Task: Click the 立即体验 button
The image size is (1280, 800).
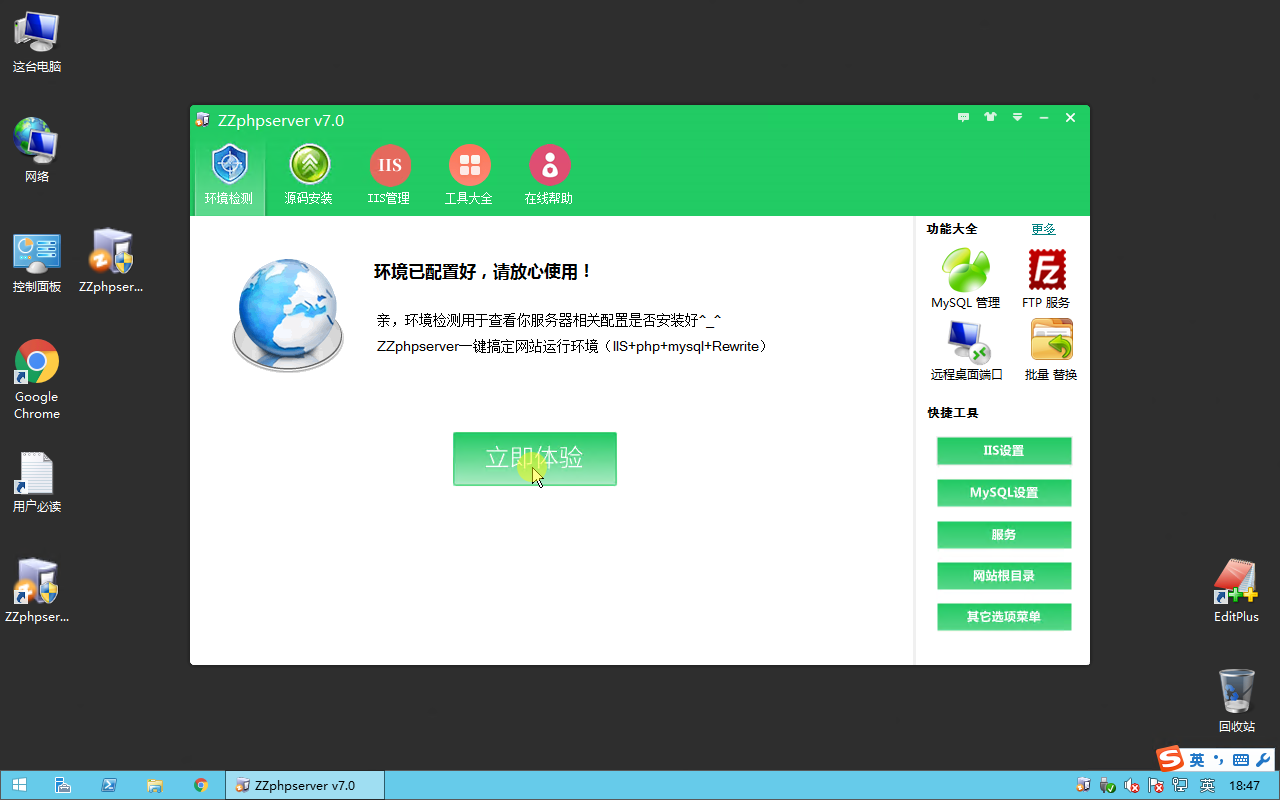Action: tap(535, 459)
